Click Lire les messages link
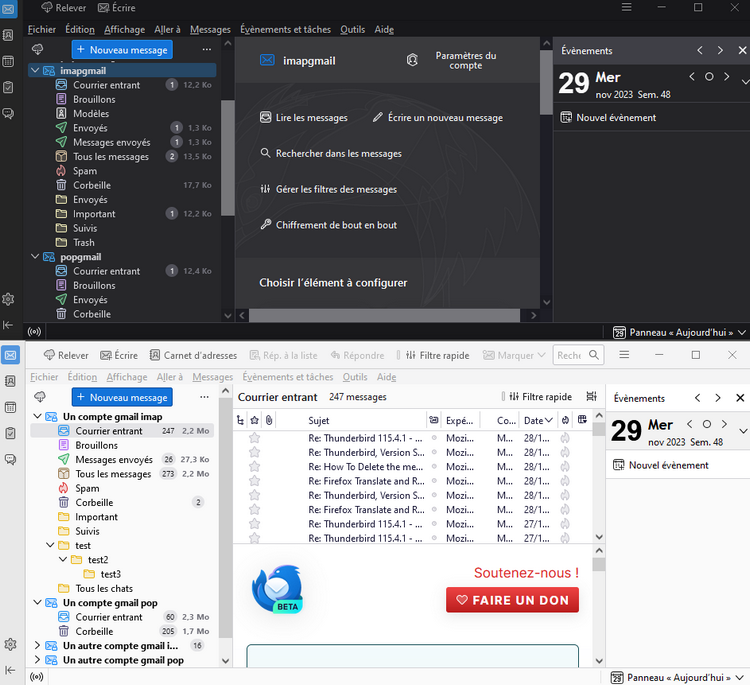 [x=304, y=118]
